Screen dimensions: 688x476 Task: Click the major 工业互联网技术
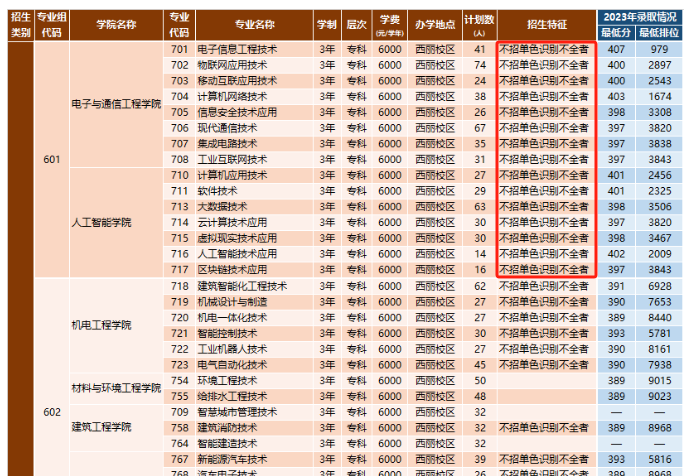[254, 160]
